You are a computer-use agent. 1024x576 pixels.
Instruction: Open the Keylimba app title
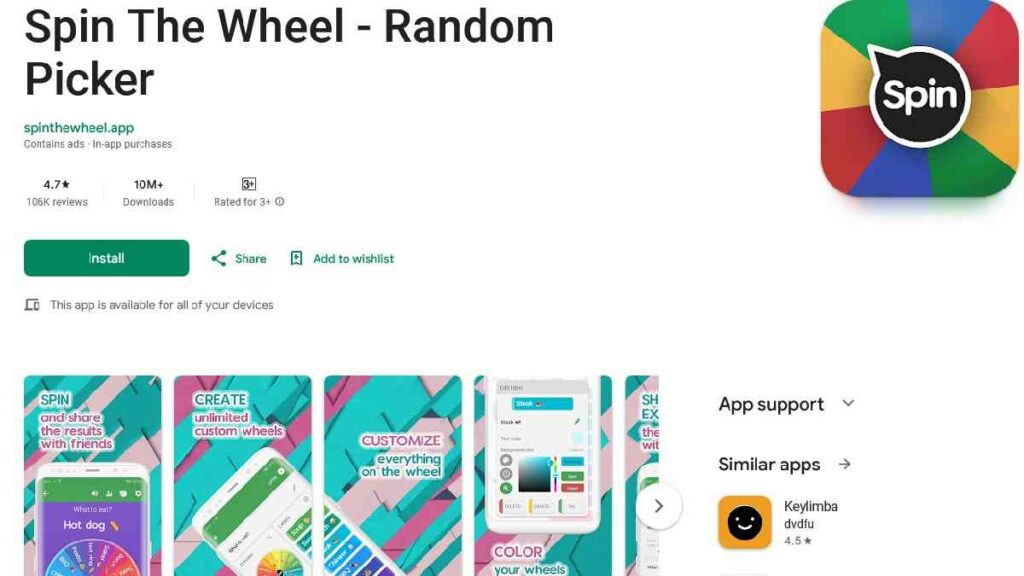pos(810,506)
